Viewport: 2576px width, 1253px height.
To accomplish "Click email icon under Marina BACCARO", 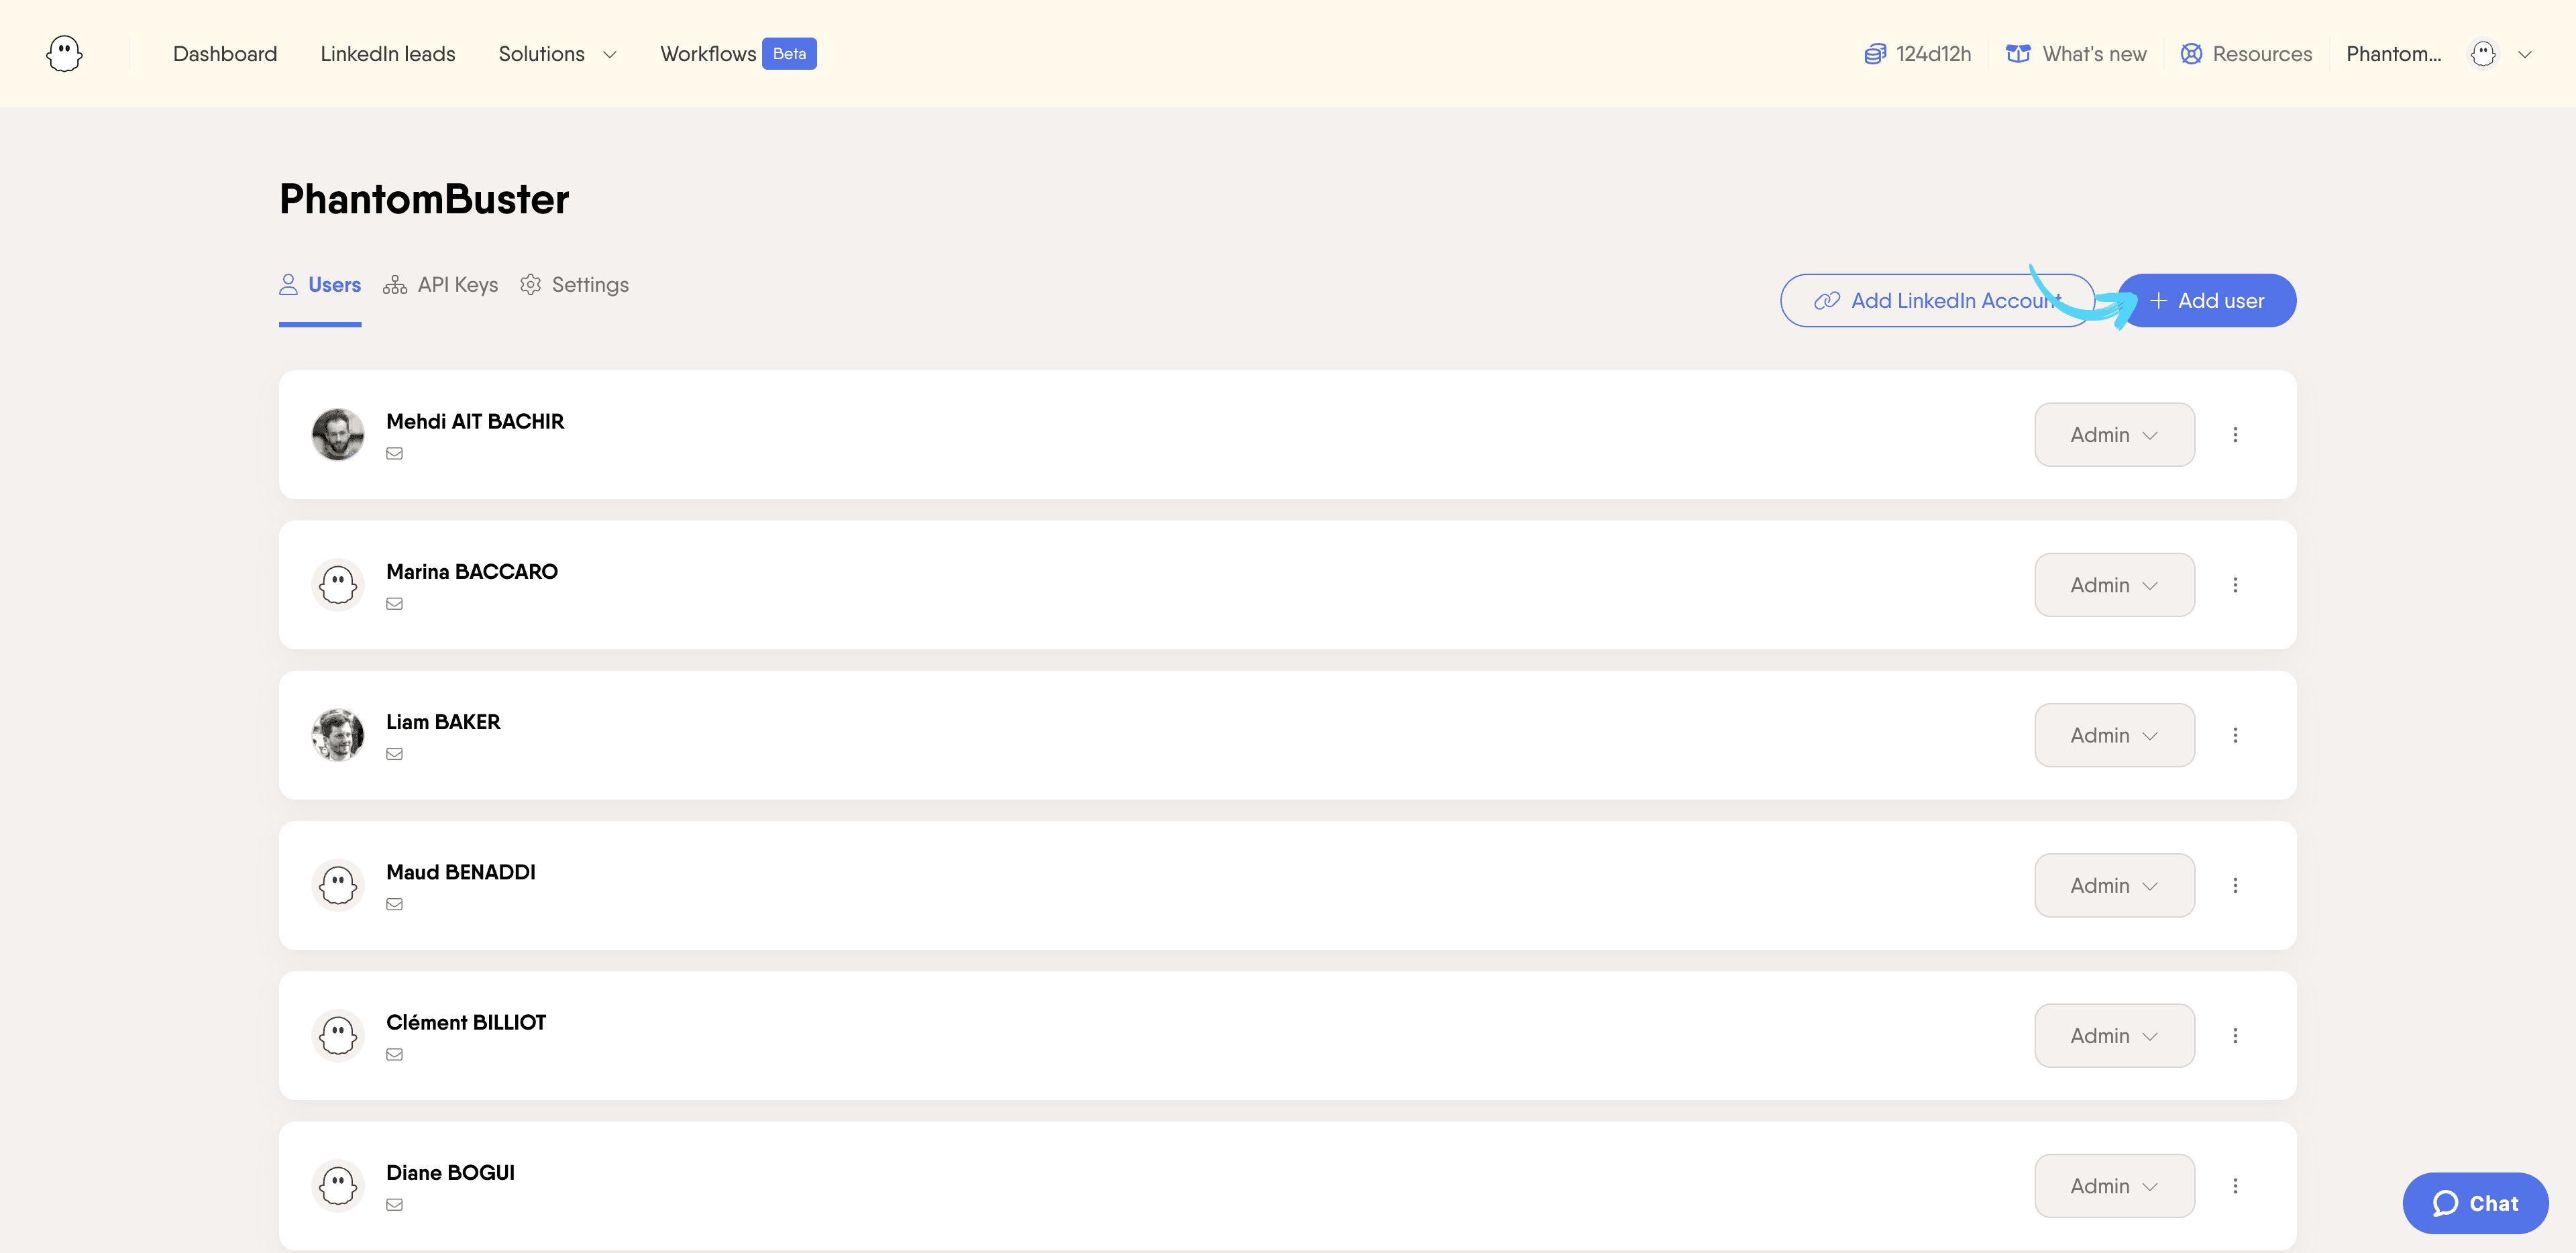I will coord(395,604).
